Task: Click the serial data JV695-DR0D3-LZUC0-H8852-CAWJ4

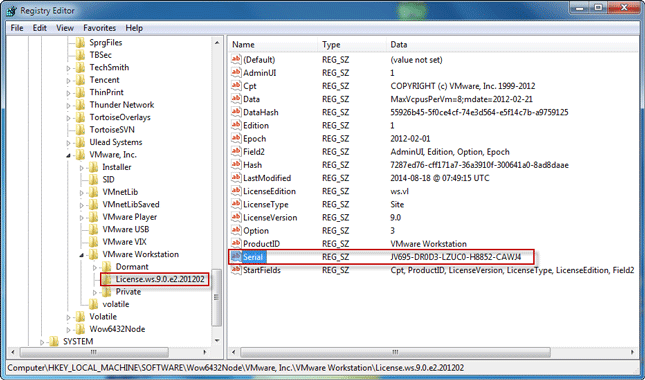Action: pyautogui.click(x=456, y=257)
